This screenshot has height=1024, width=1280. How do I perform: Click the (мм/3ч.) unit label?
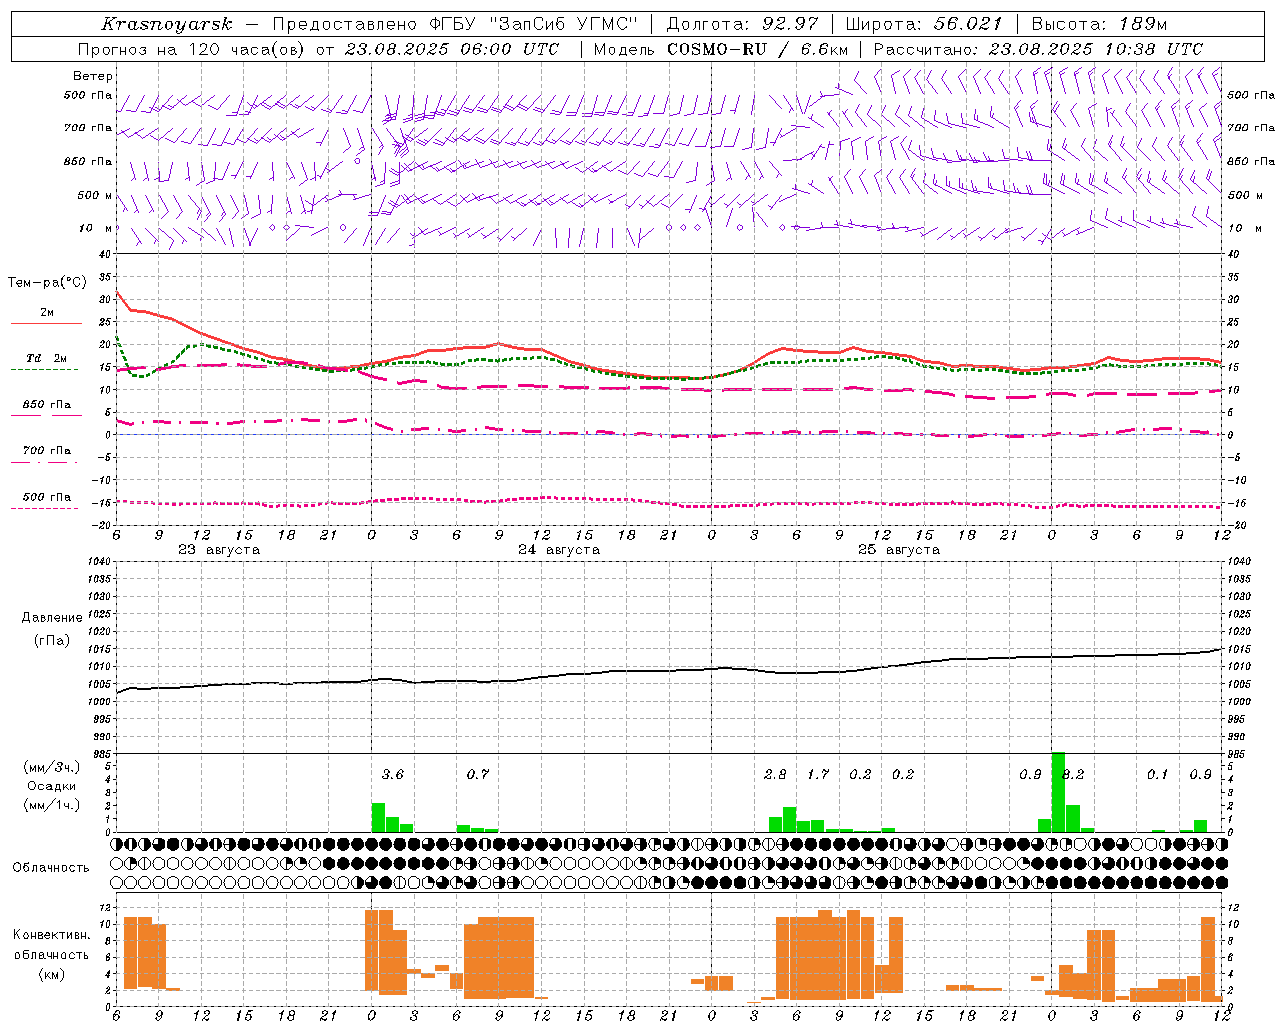[50, 767]
